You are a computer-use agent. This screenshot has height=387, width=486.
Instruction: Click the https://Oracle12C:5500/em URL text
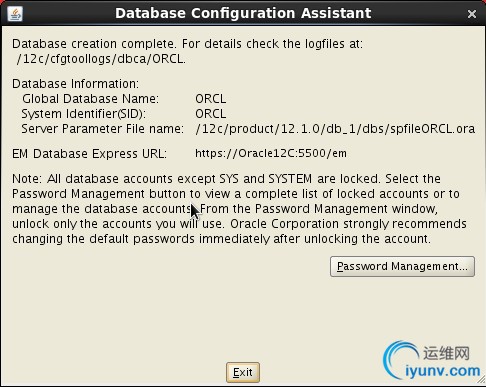coord(271,153)
